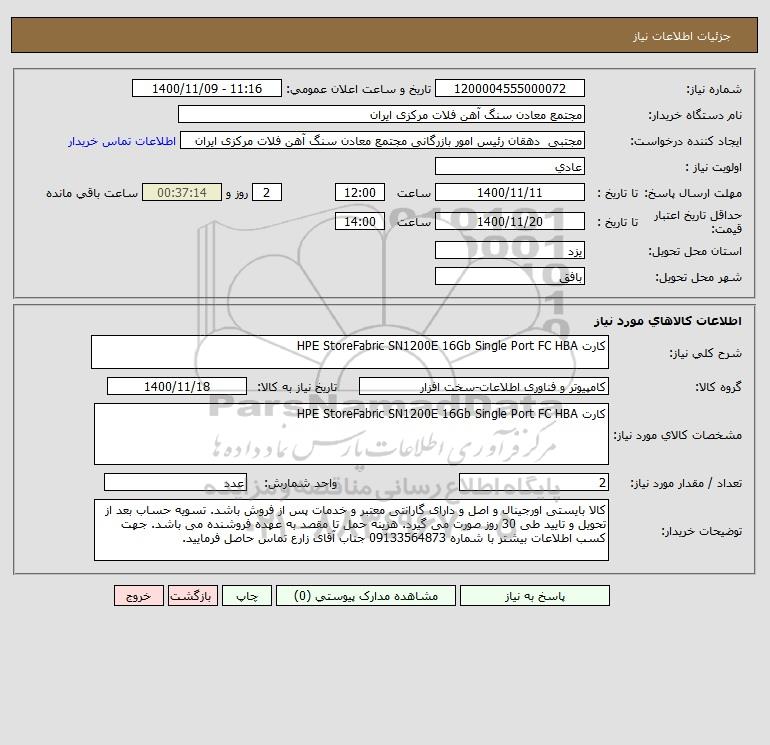The image size is (770, 745).
Task: Click the label 'توضیحات خریدار:'
Action: 701,531
